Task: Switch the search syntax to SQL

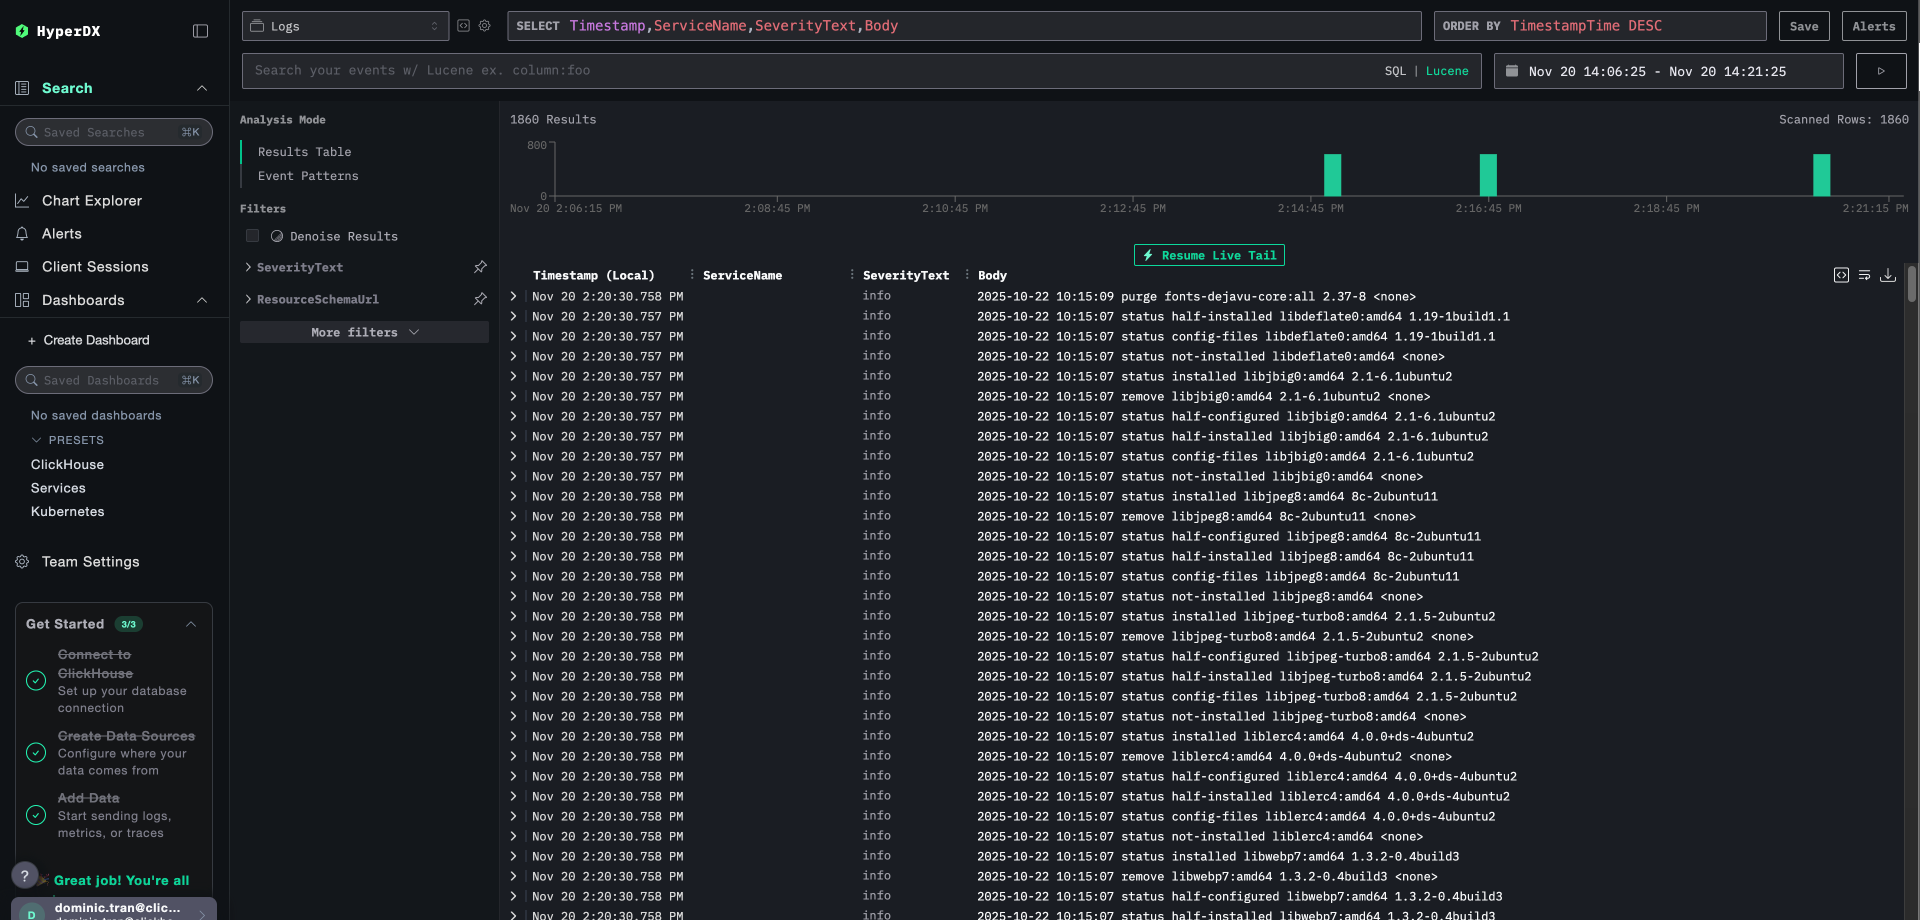Action: click(1394, 70)
